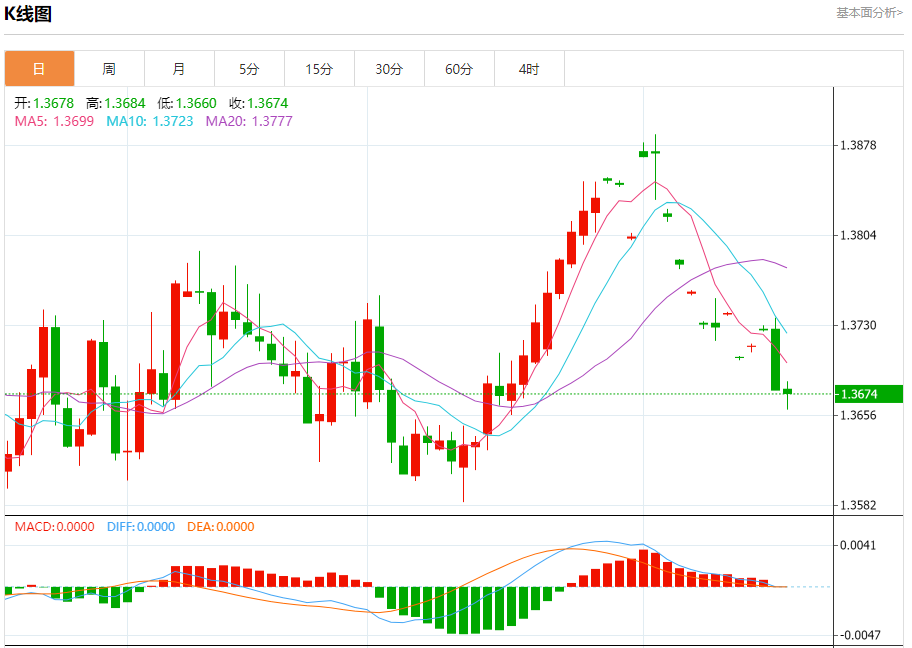Image resolution: width=912 pixels, height=648 pixels.
Task: Click the MA5: 1.3699 label
Action: pos(54,122)
